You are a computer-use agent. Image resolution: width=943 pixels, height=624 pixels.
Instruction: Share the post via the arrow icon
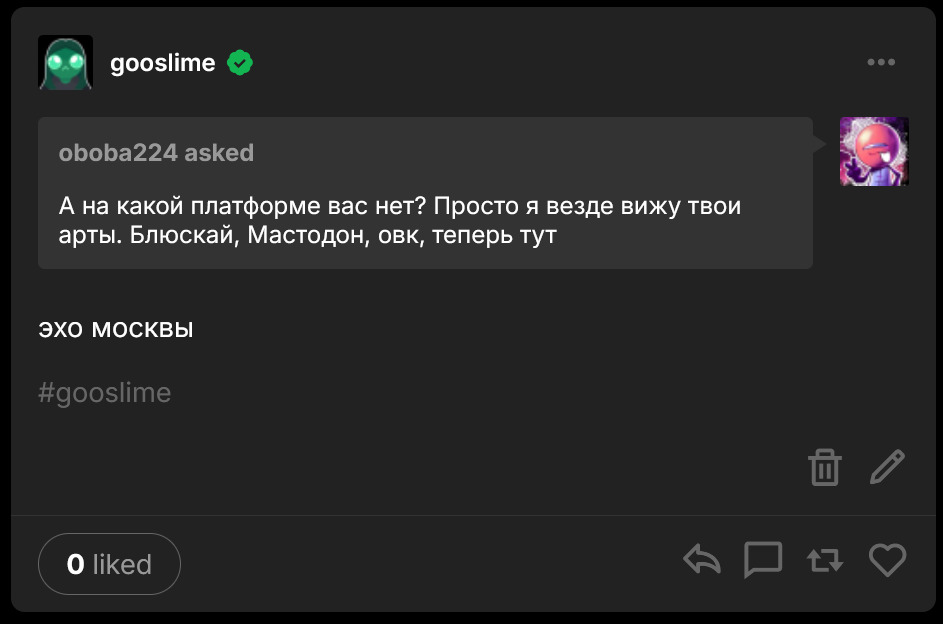click(x=702, y=560)
